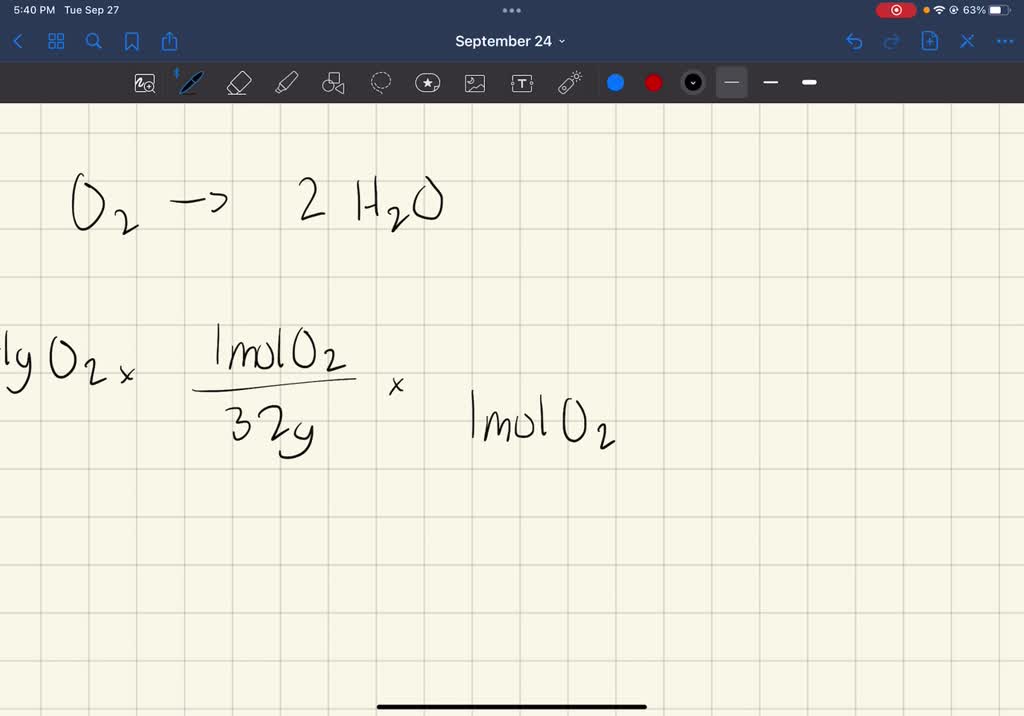Image resolution: width=1024 pixels, height=716 pixels.
Task: Select the Pen tool
Action: click(191, 83)
